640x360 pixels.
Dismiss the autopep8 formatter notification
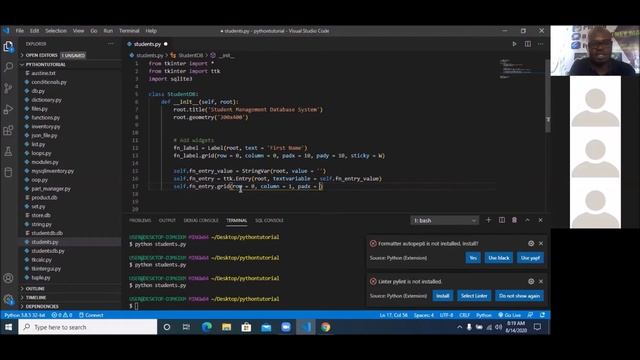click(541, 243)
